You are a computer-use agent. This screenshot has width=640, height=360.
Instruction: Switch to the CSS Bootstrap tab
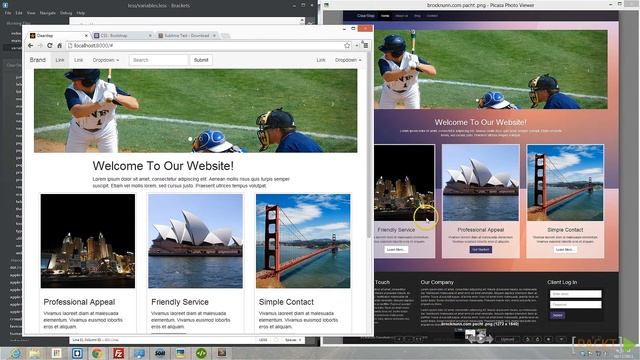pos(122,36)
